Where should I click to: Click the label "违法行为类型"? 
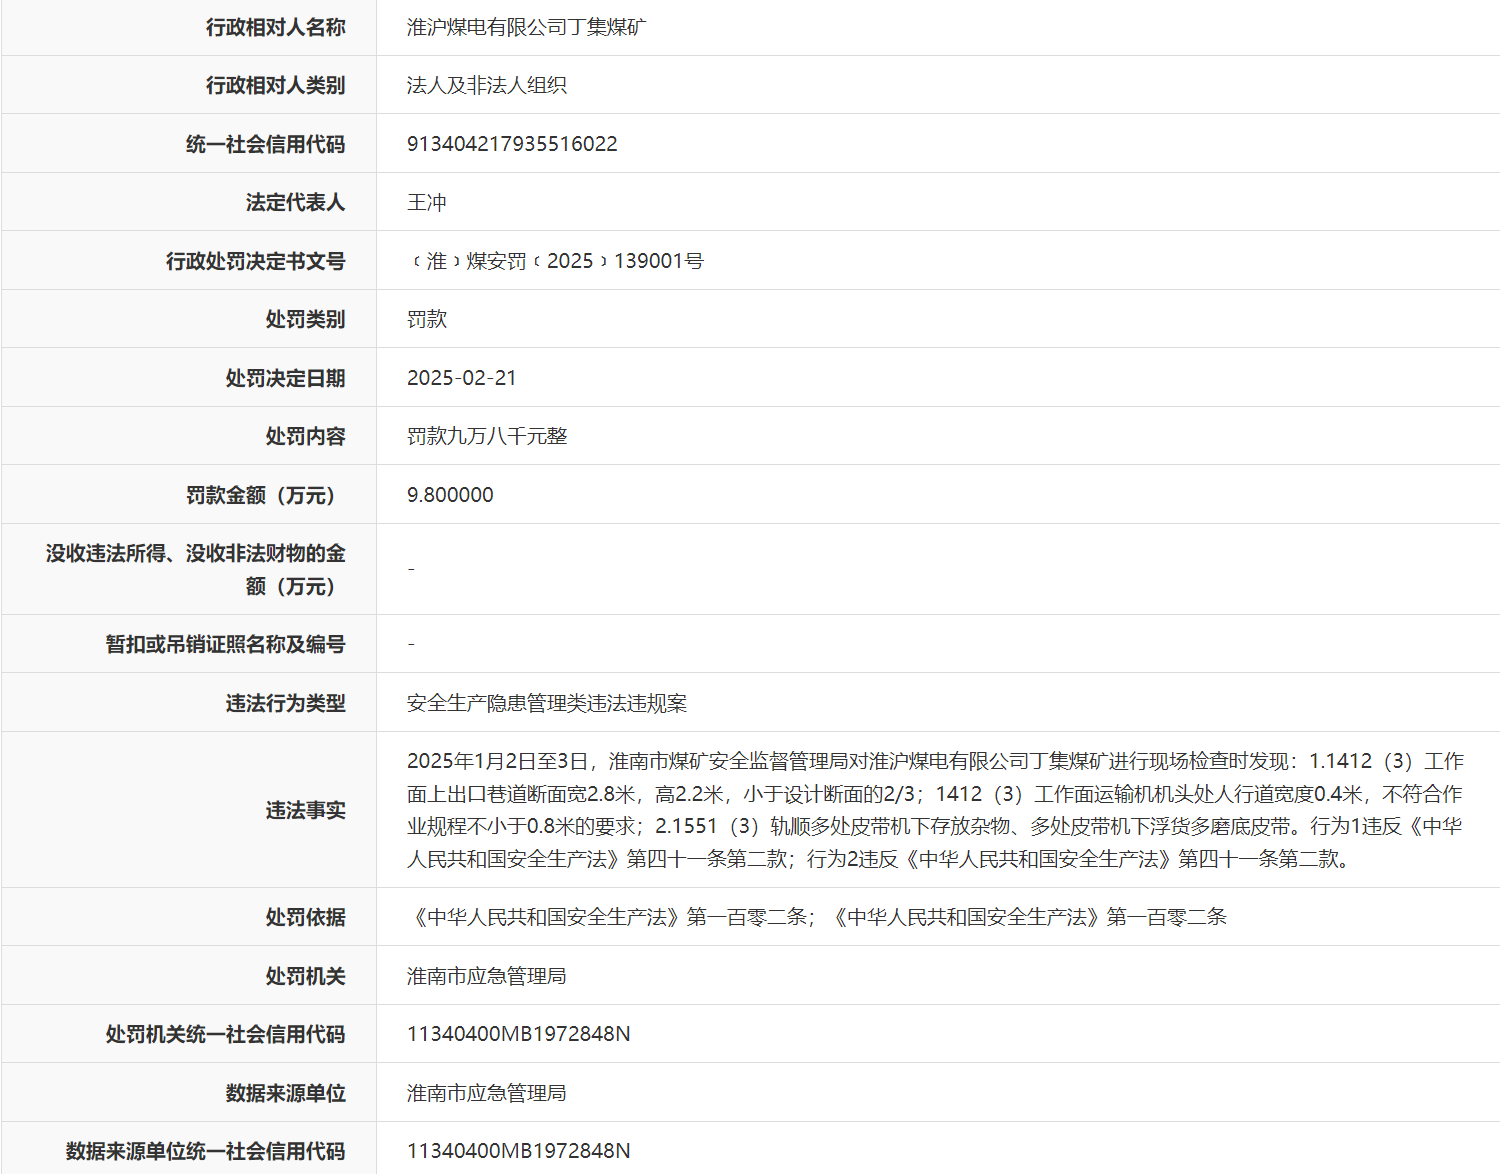(285, 703)
